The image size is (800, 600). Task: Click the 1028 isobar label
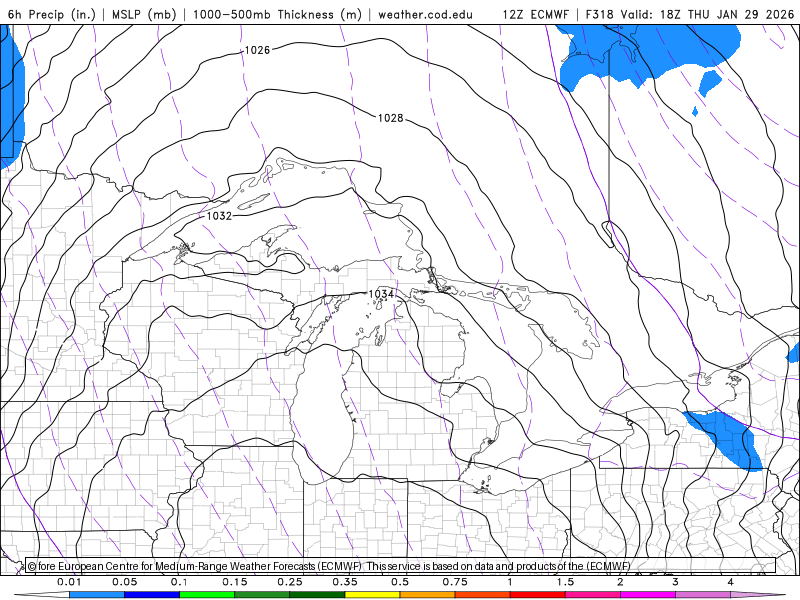(x=390, y=118)
